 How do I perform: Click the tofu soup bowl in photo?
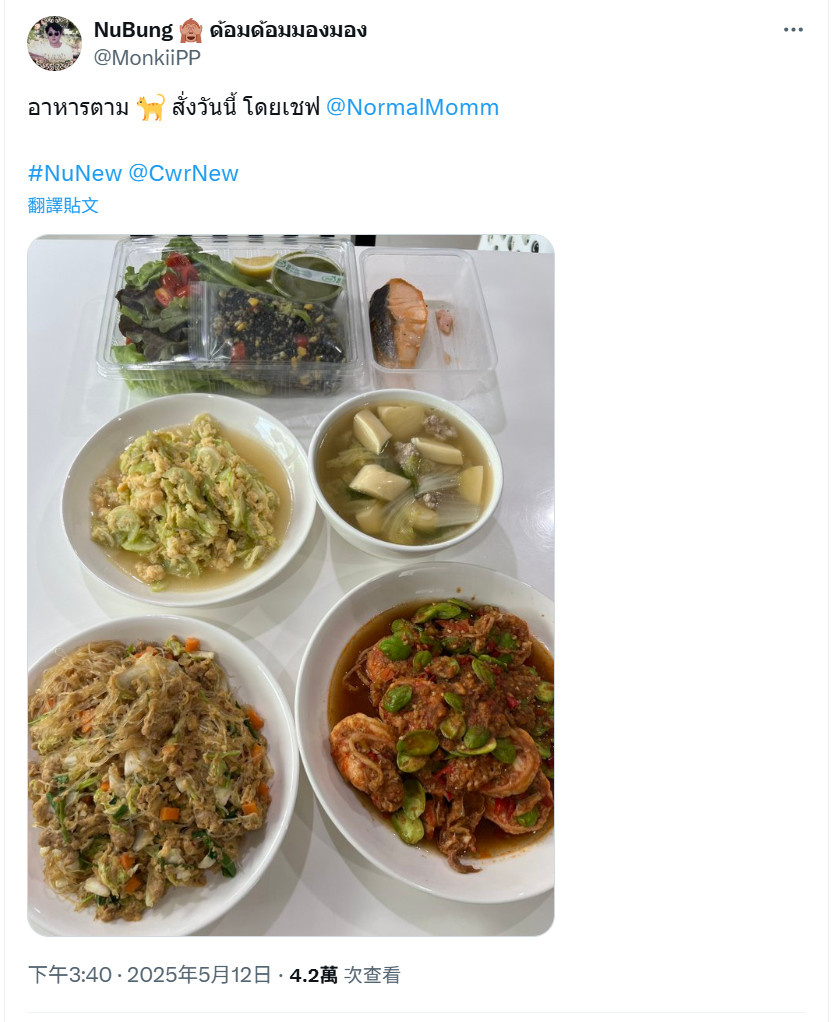click(x=405, y=473)
